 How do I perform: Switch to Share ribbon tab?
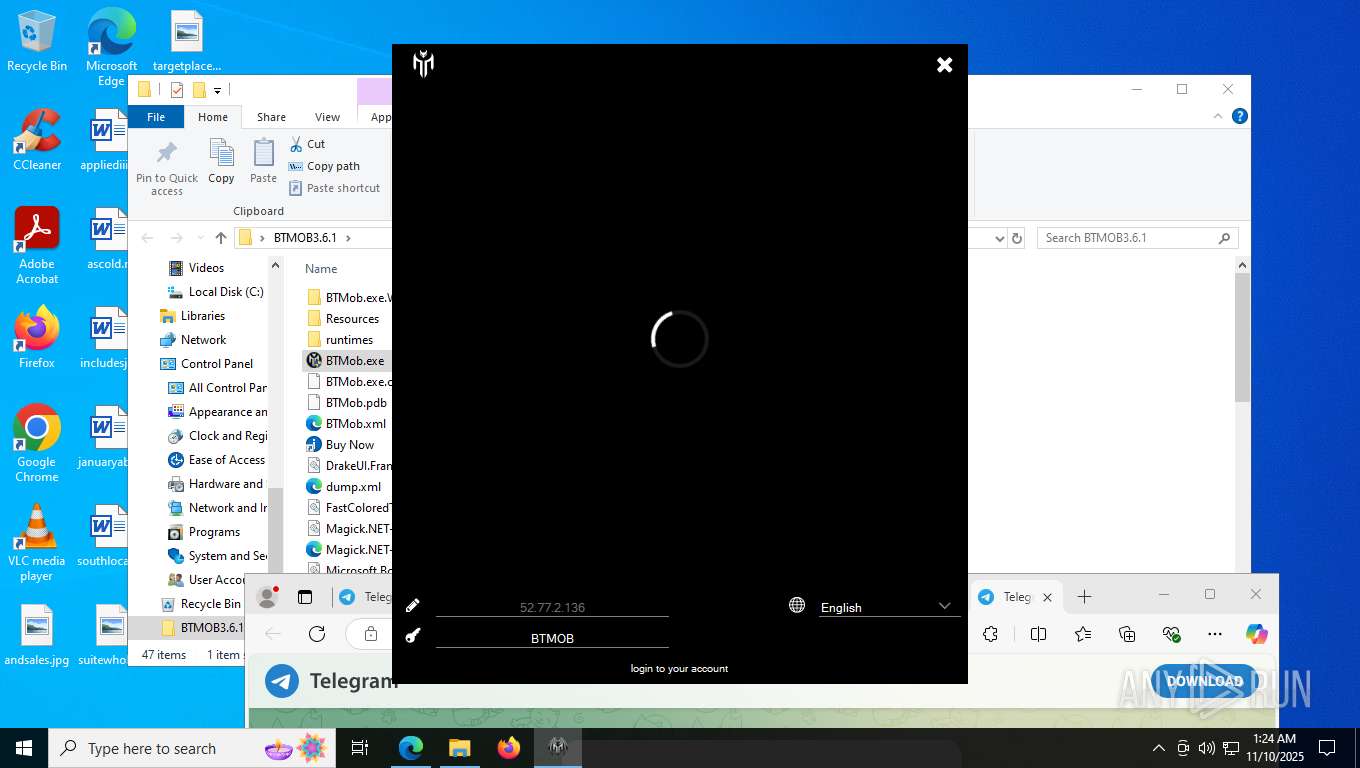click(271, 117)
